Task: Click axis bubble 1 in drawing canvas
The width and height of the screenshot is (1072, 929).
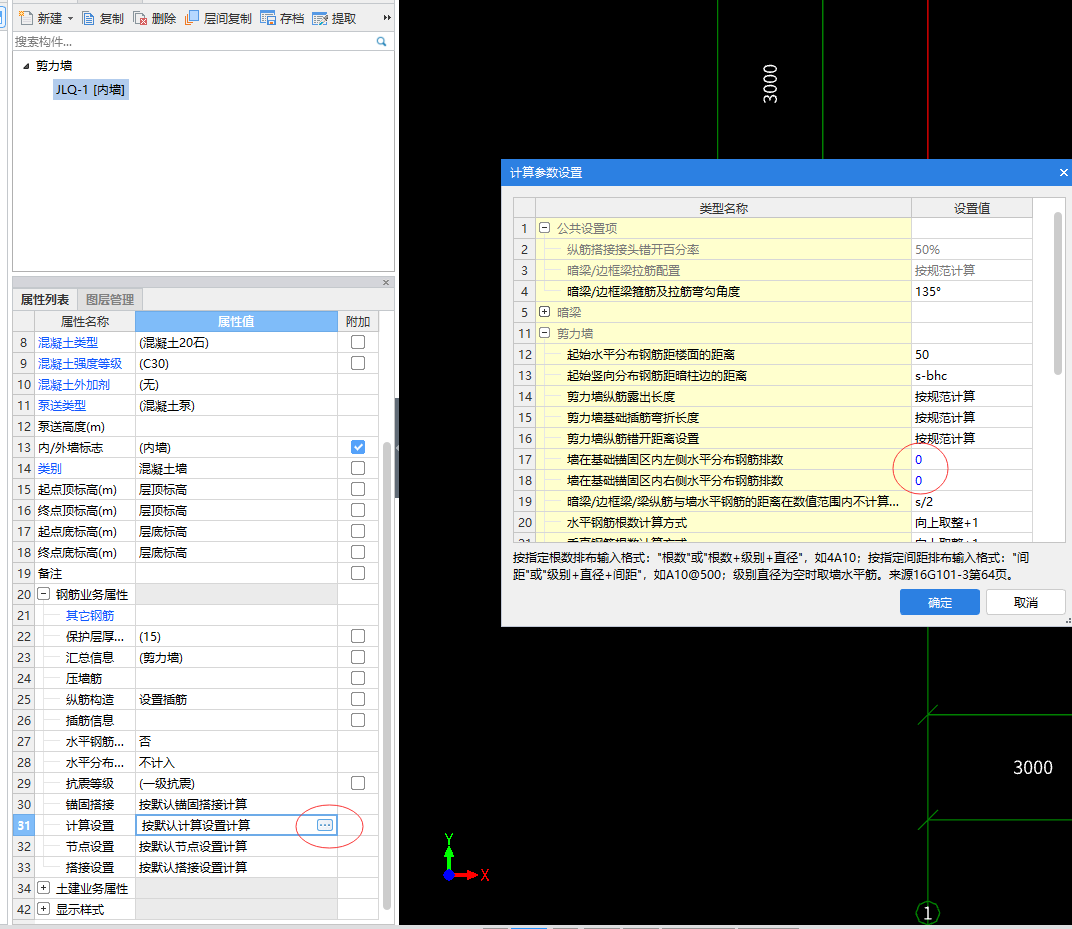Action: (x=928, y=913)
